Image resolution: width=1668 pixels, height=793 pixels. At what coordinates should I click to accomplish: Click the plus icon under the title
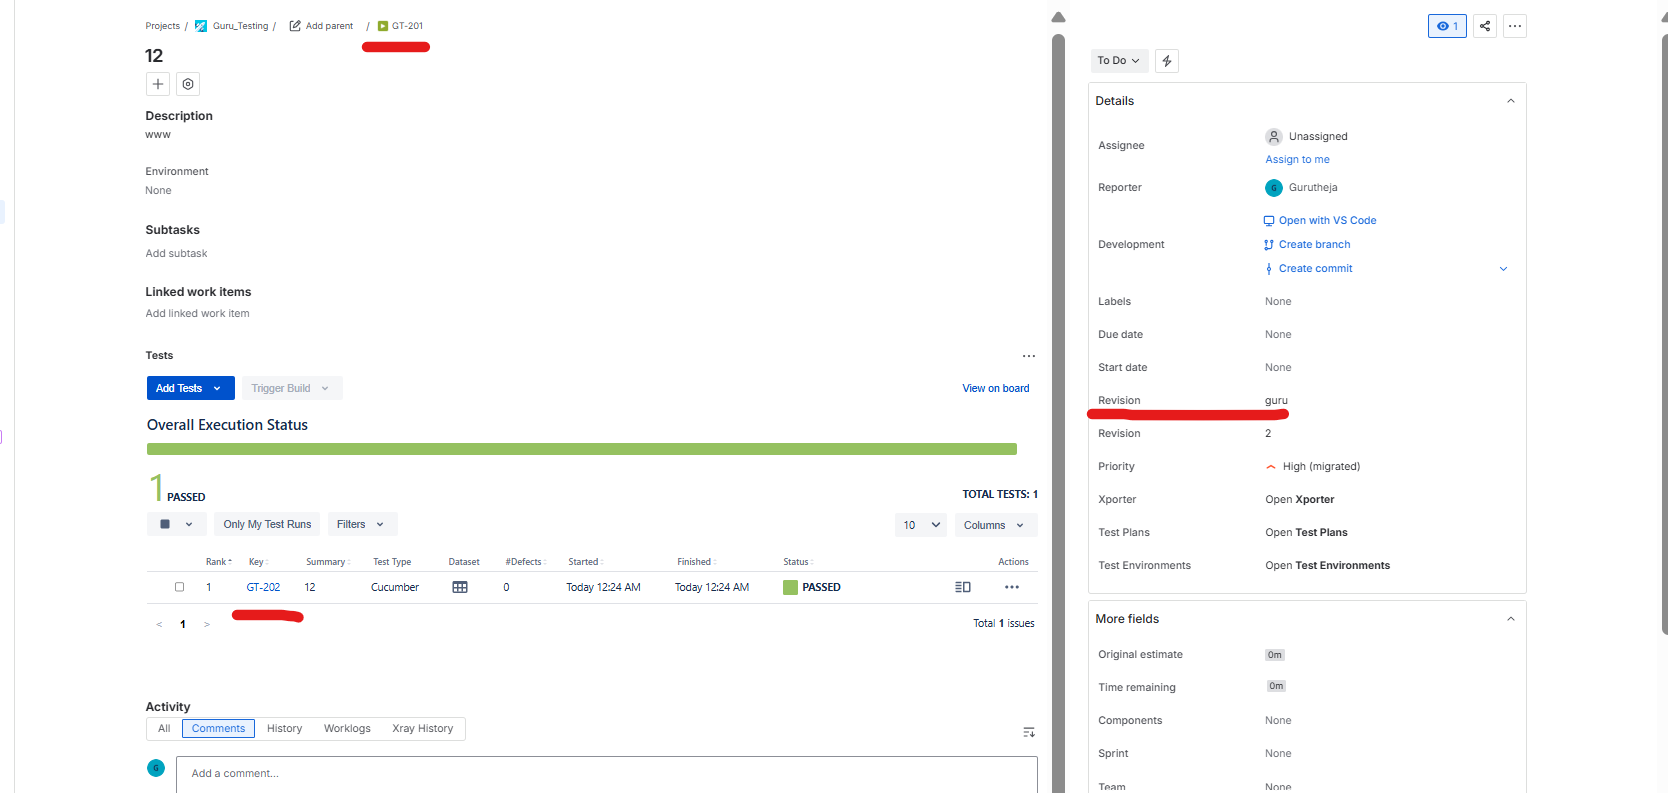pos(158,84)
